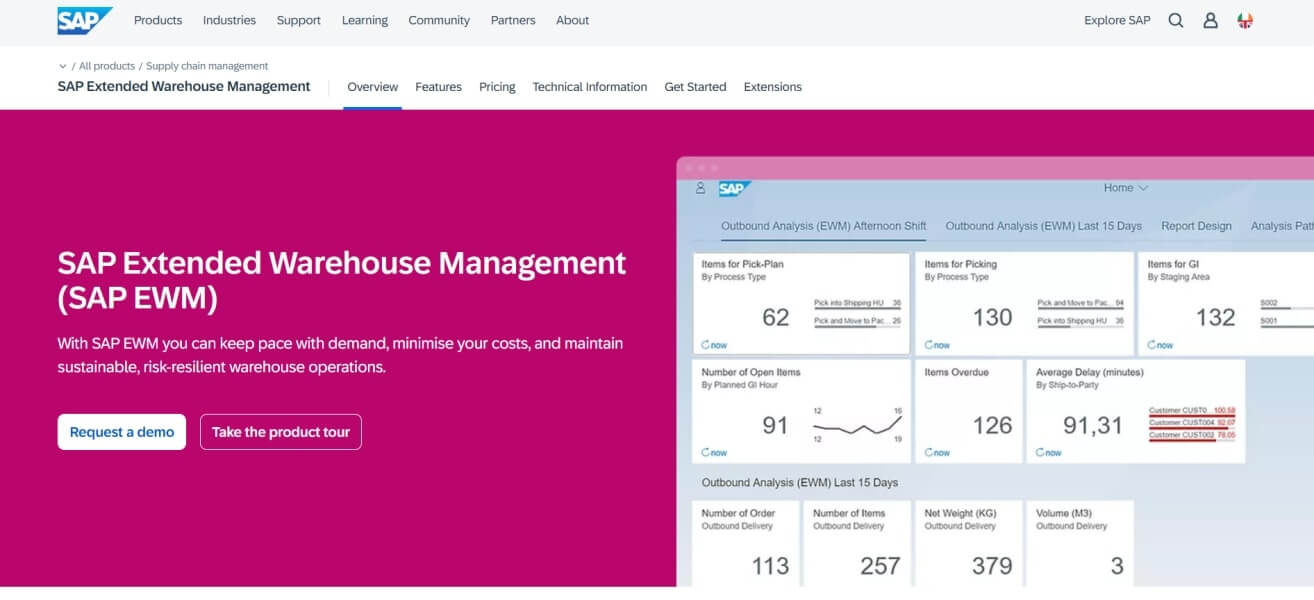Screen dimensions: 1314x600
Task: Open the Partners menu
Action: coord(513,20)
